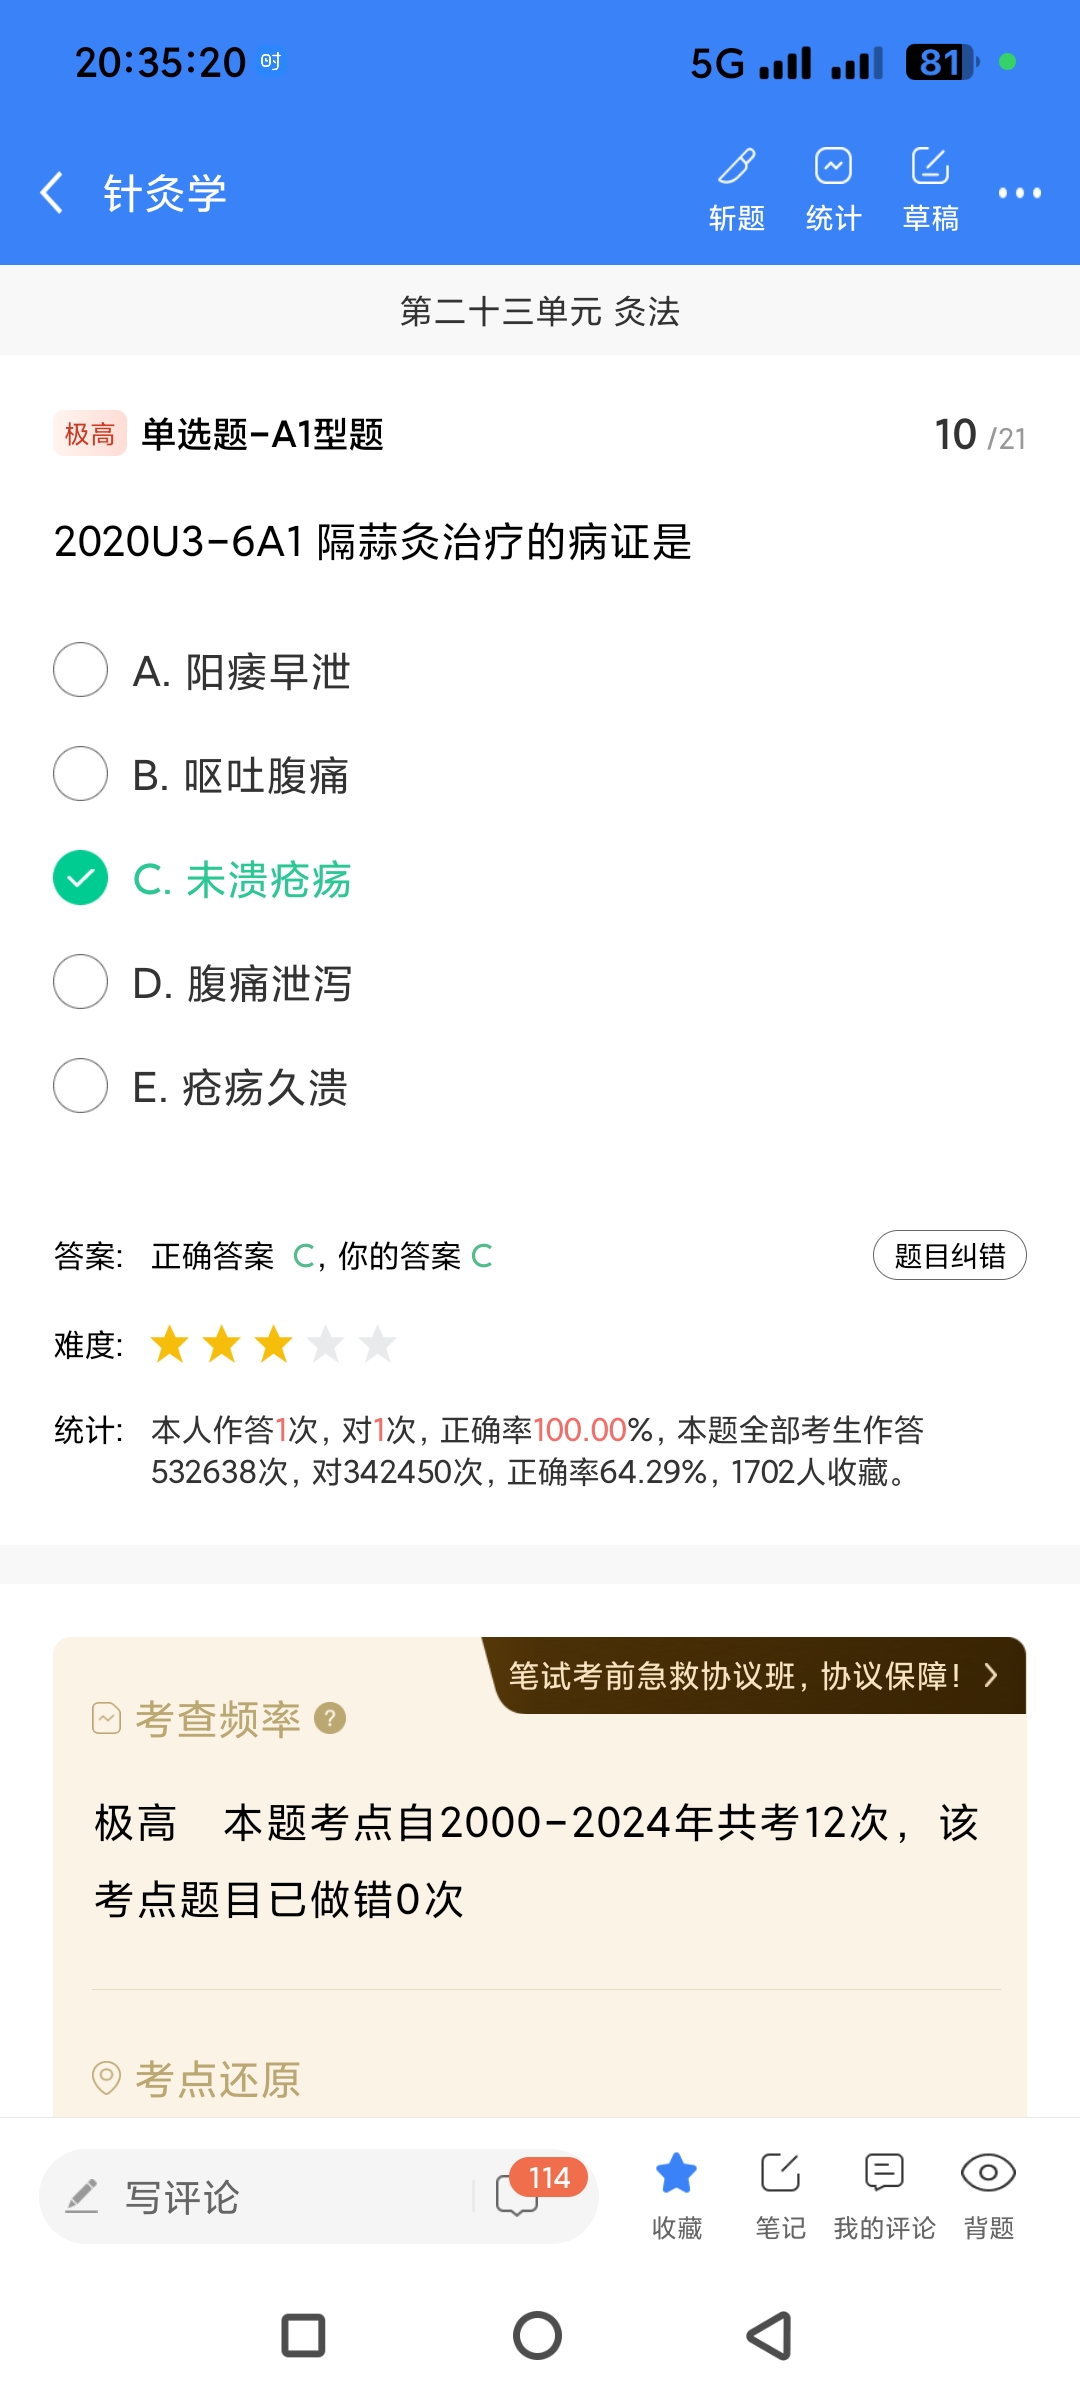Toggle the 收藏 star favorite
1080x2400 pixels.
(x=677, y=2194)
